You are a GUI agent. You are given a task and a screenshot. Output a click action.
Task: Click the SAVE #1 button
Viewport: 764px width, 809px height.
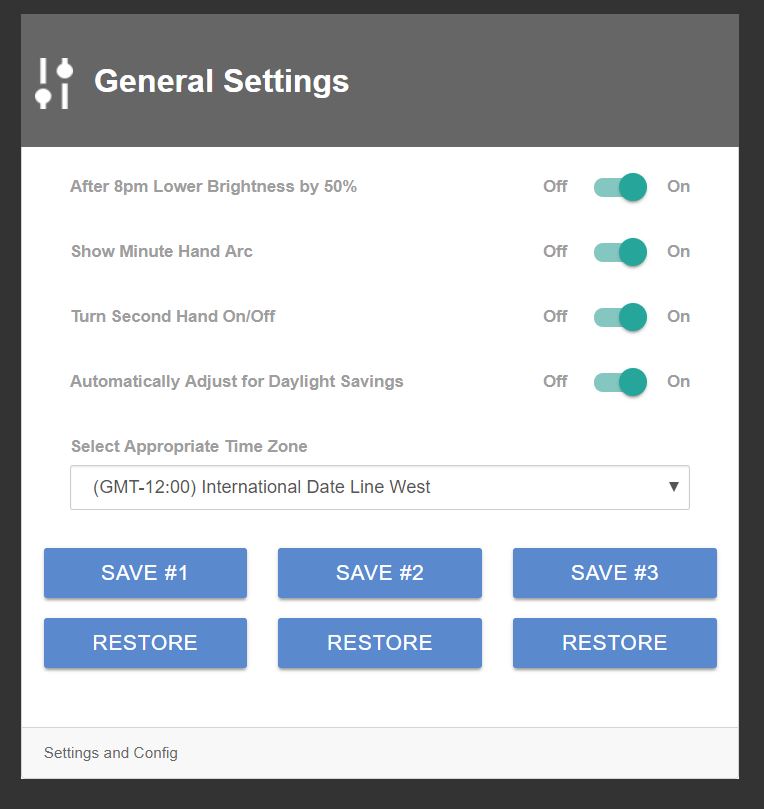click(144, 573)
